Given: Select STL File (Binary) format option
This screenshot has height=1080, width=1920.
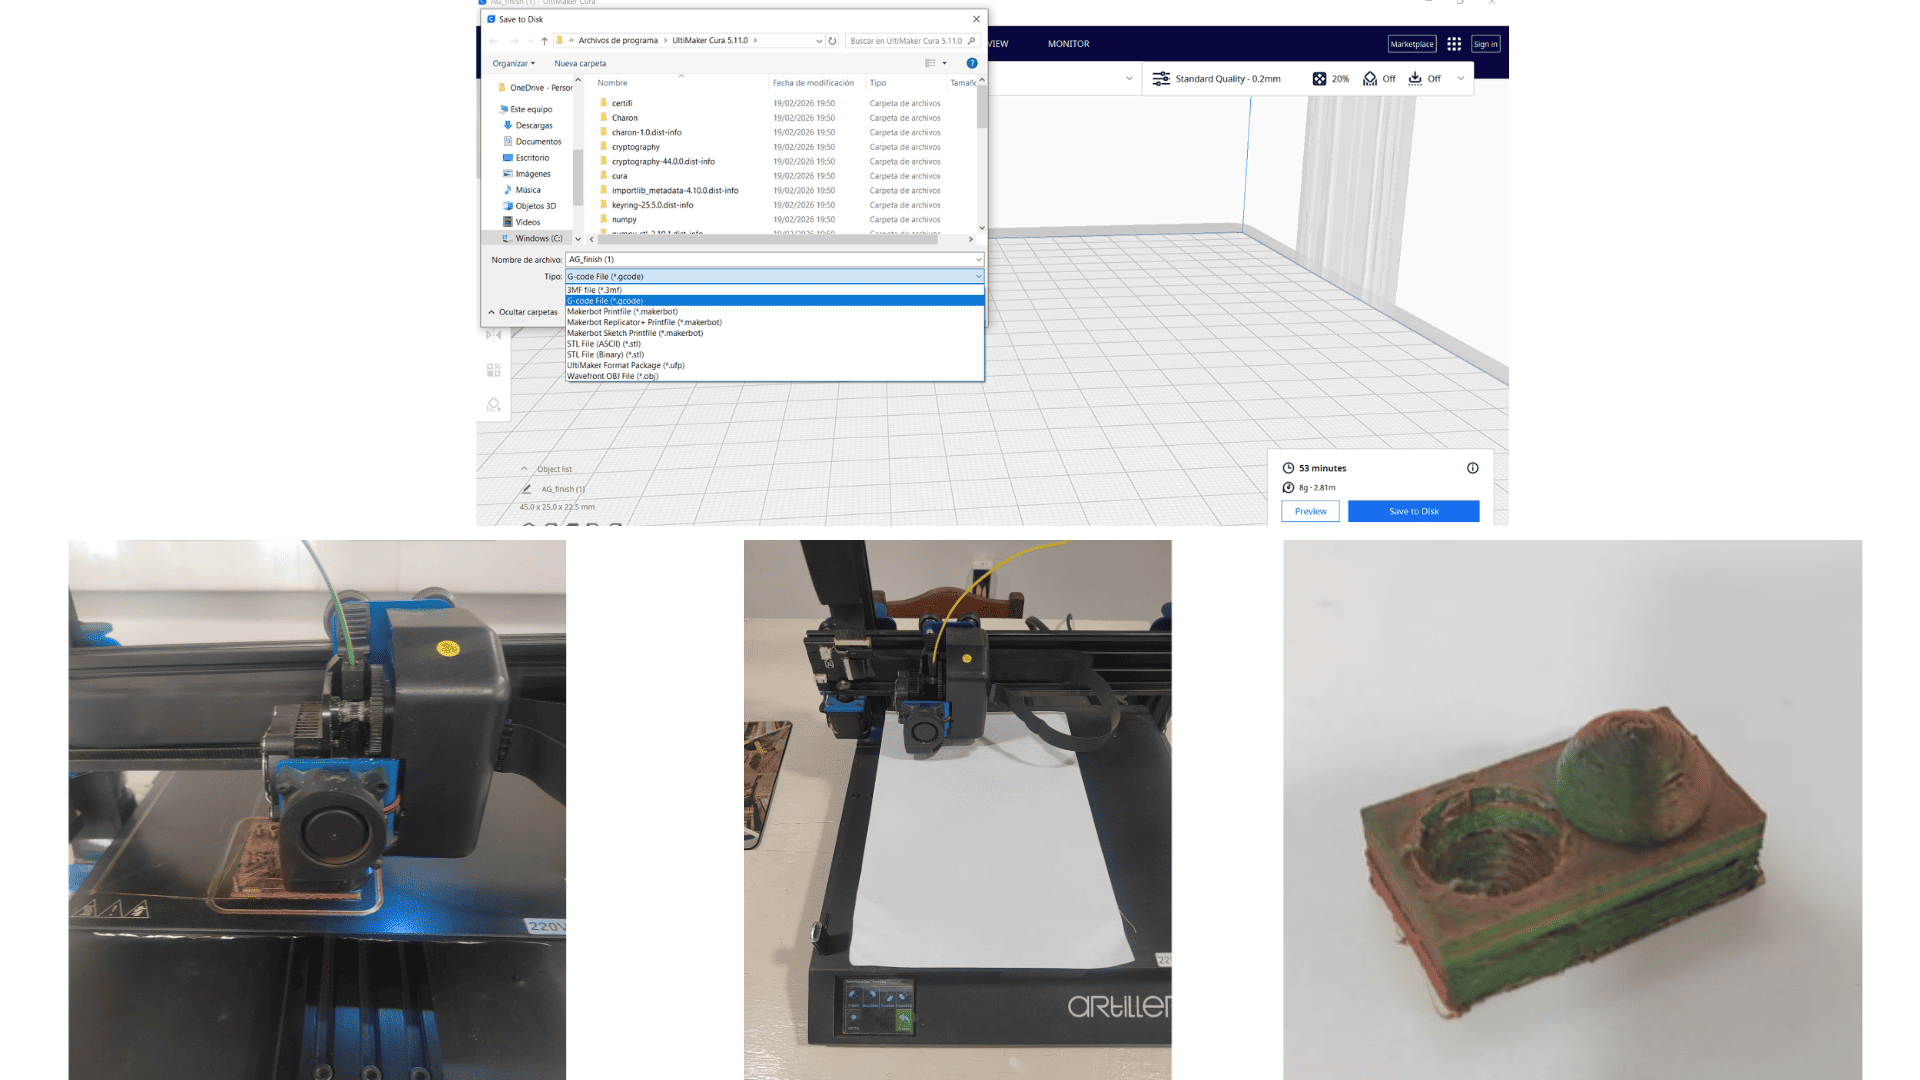Looking at the screenshot, I should (606, 355).
